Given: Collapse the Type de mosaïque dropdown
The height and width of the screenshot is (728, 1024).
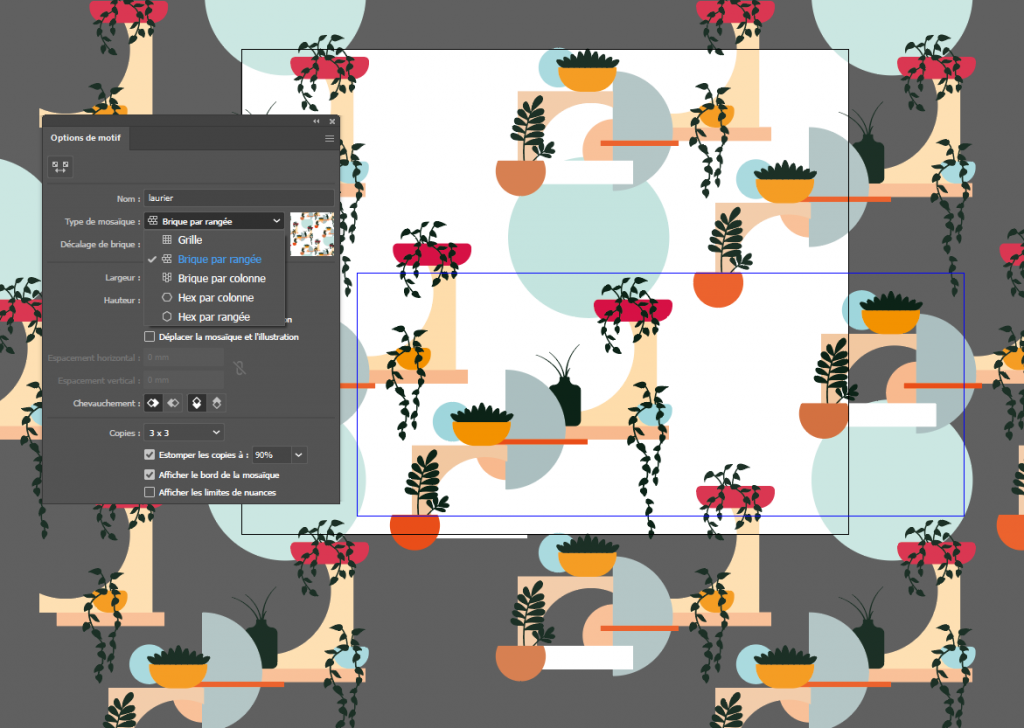Looking at the screenshot, I should point(214,221).
